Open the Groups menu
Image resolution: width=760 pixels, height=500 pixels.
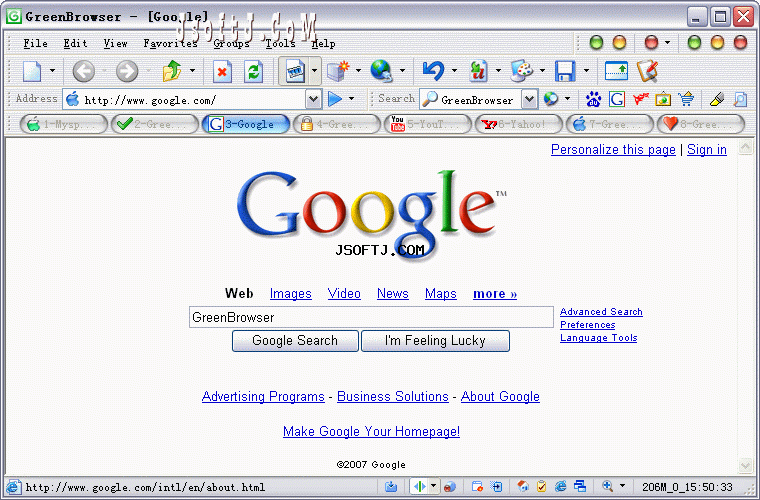[x=231, y=44]
